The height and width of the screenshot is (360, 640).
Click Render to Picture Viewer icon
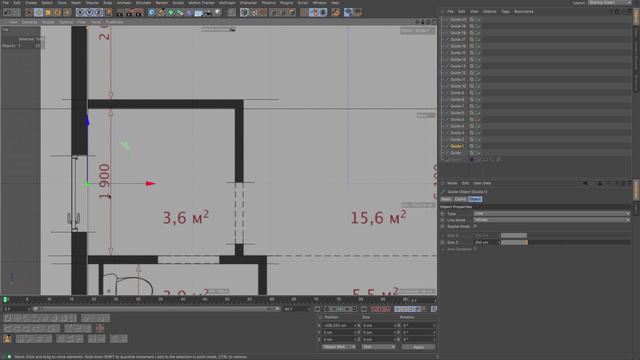pyautogui.click(x=130, y=13)
